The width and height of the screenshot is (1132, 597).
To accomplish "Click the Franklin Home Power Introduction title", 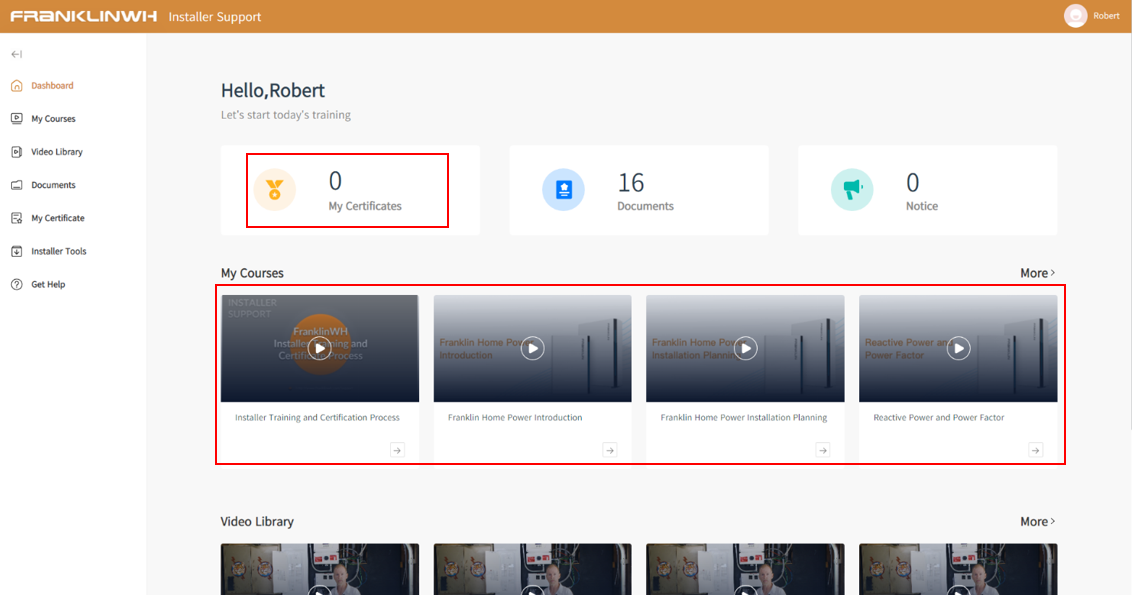I will coord(515,417).
